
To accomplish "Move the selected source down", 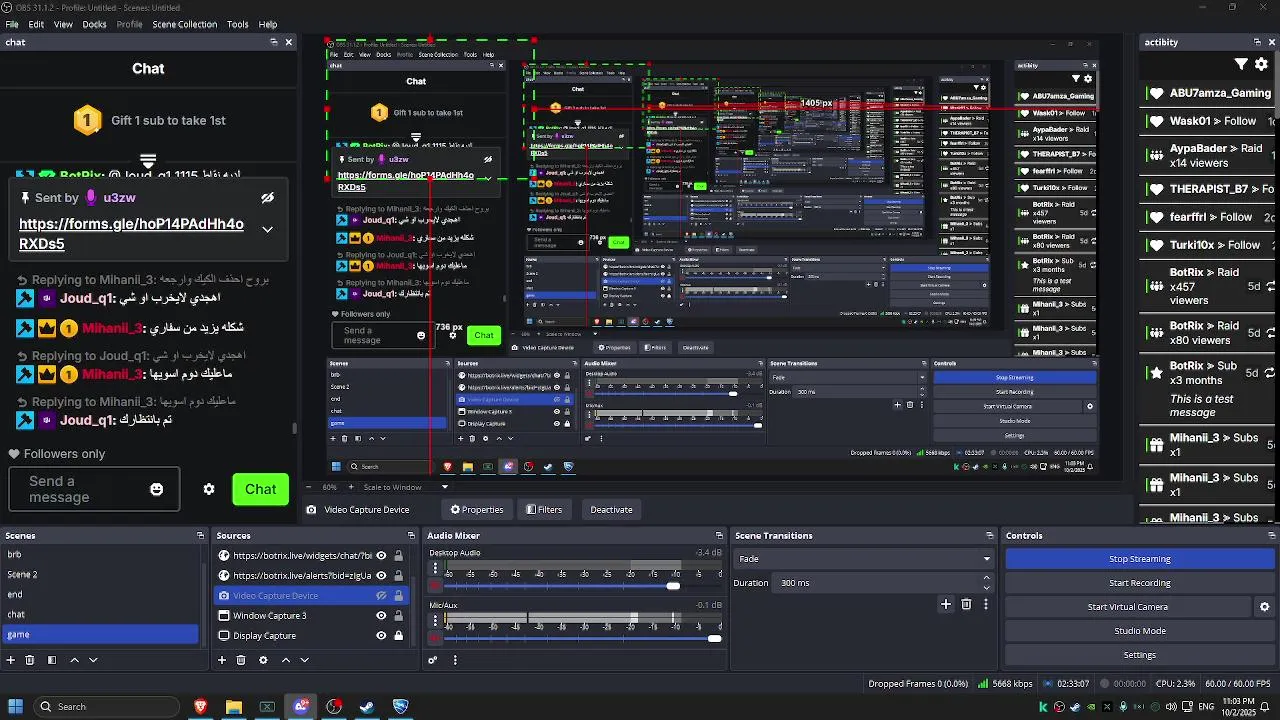I will coord(304,660).
